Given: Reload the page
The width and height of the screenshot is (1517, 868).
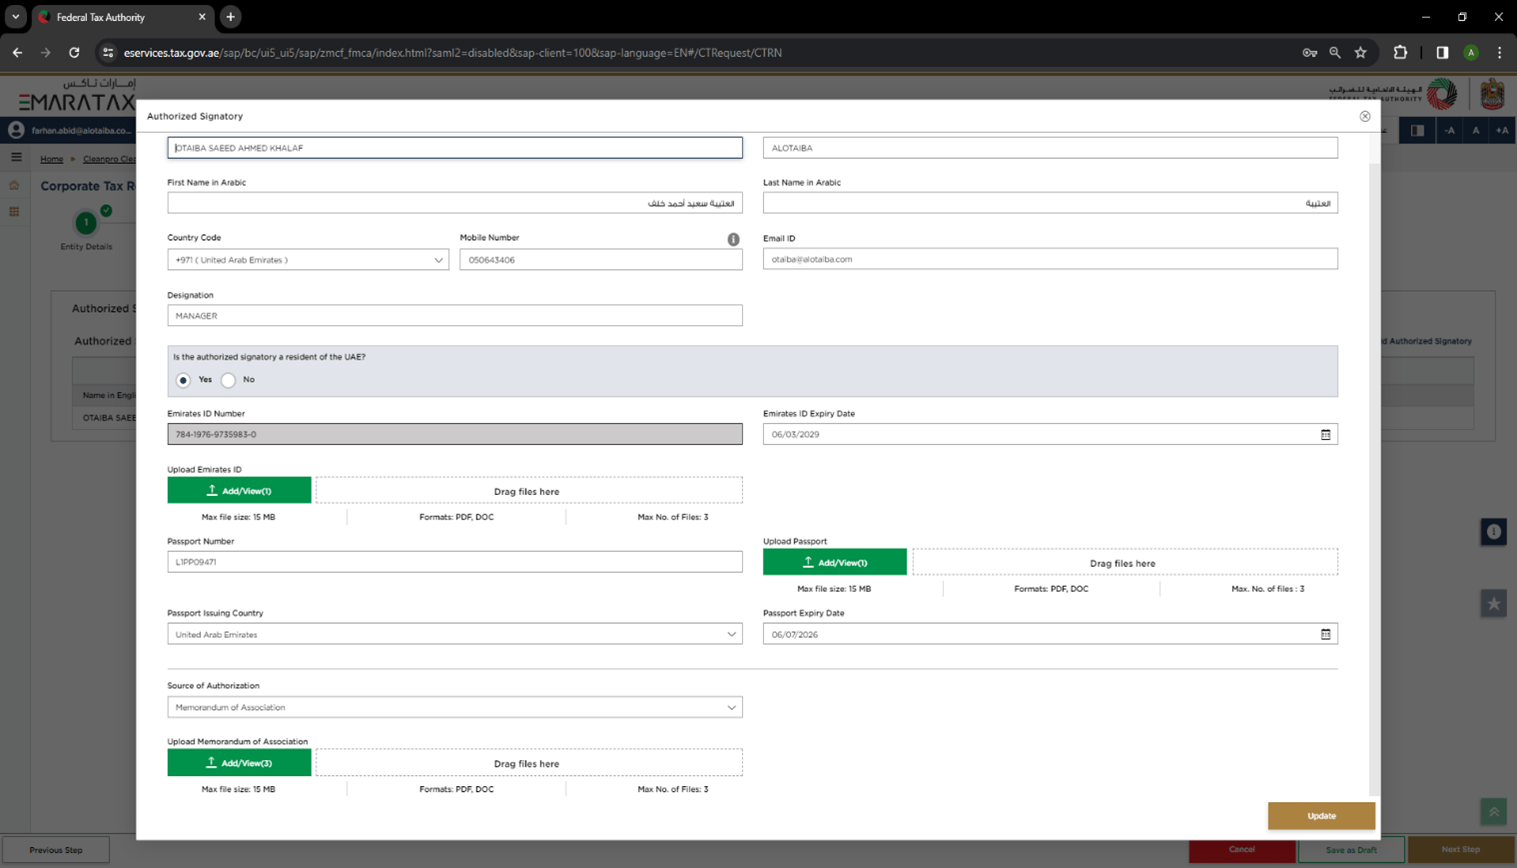Looking at the screenshot, I should click(x=74, y=53).
